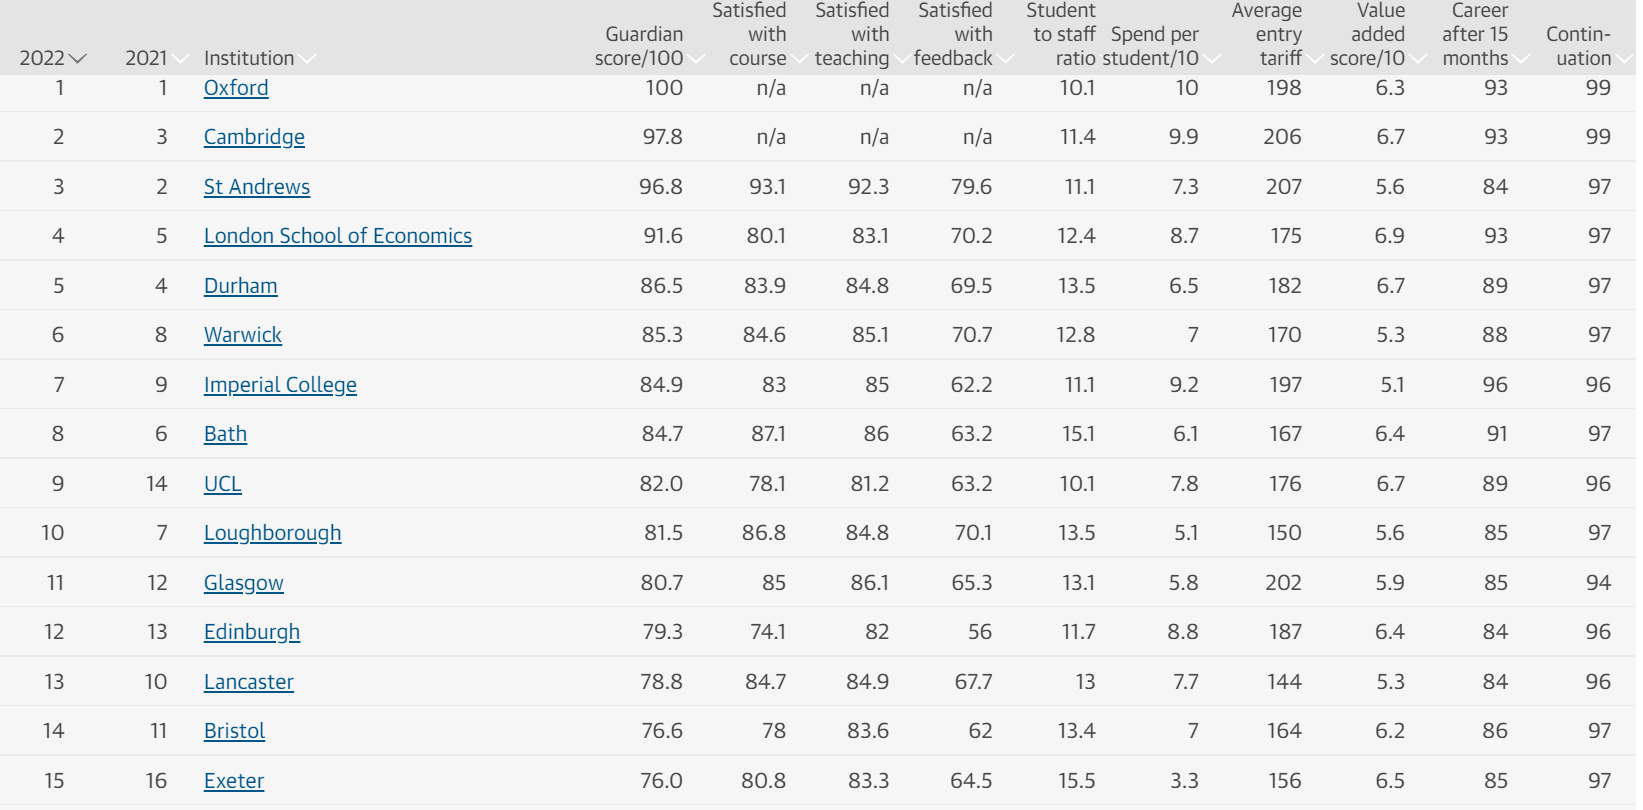
Task: Open the Oxford university link
Action: 236,88
